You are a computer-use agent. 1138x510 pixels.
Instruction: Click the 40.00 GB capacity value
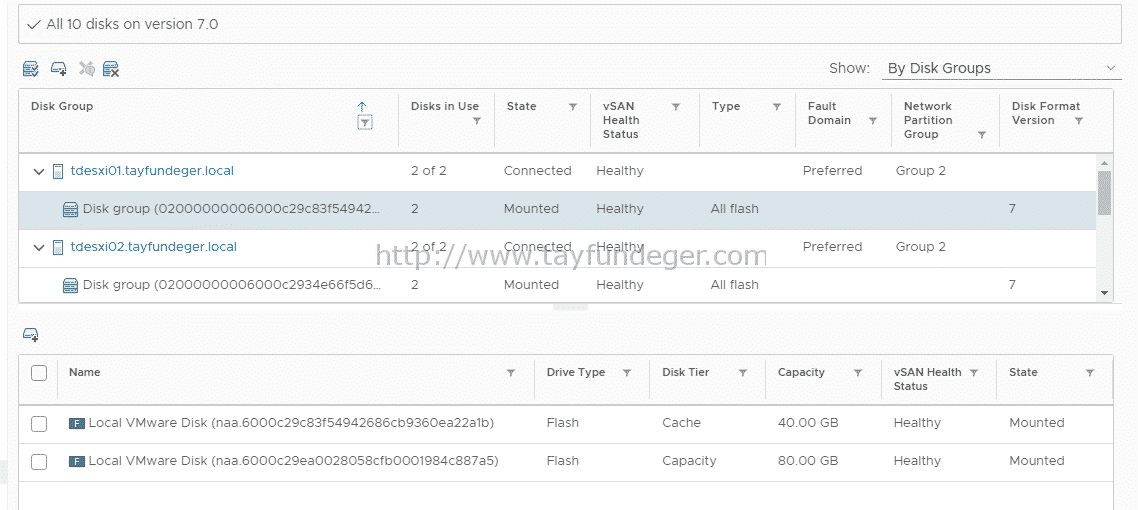click(808, 423)
